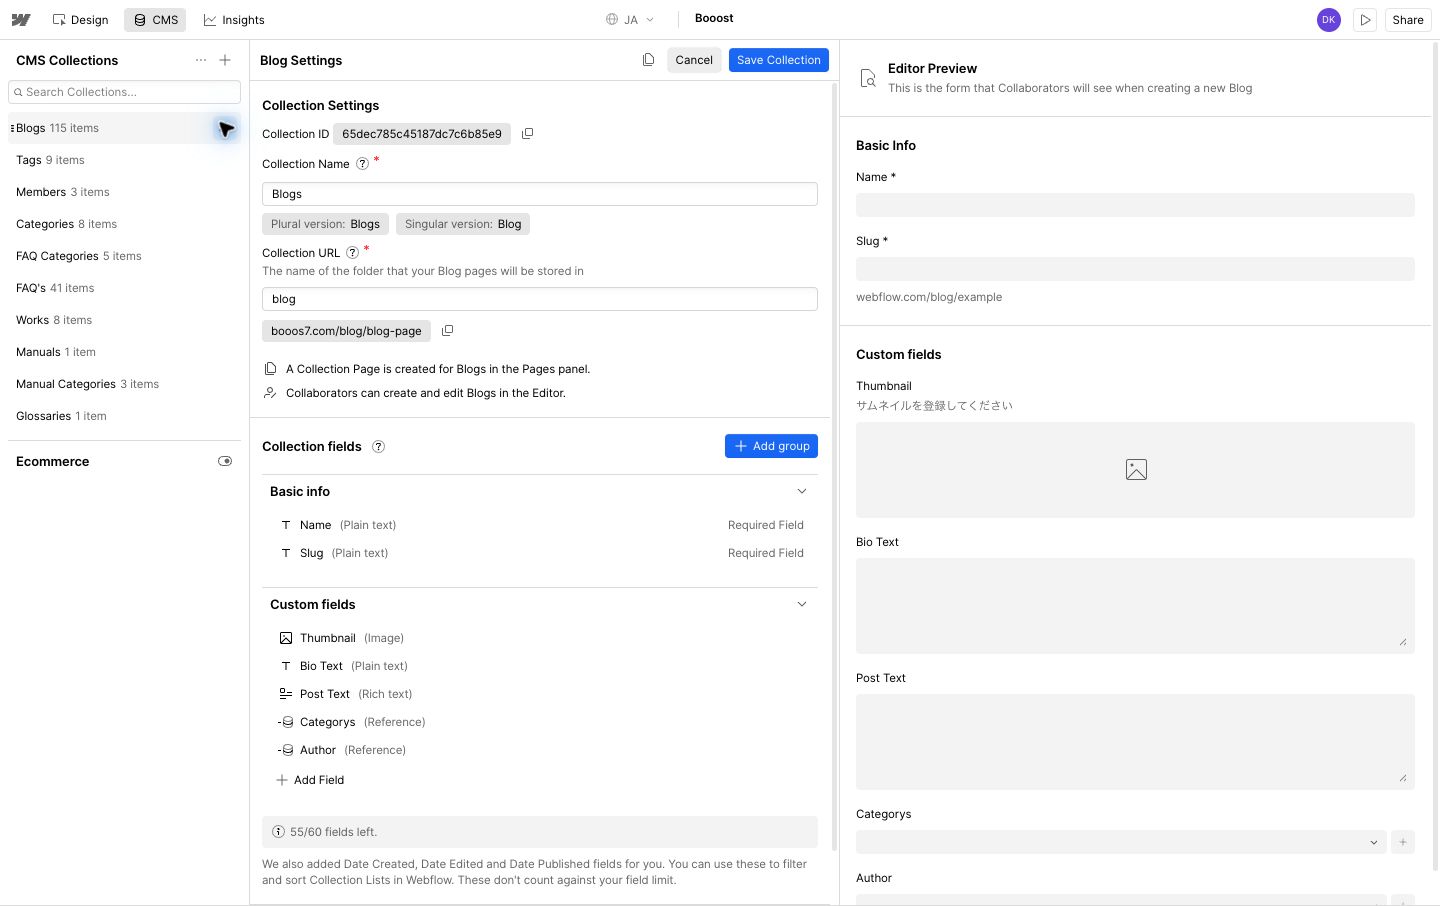Screen dimensions: 1440x906
Task: Click the Share button
Action: pyautogui.click(x=1408, y=20)
